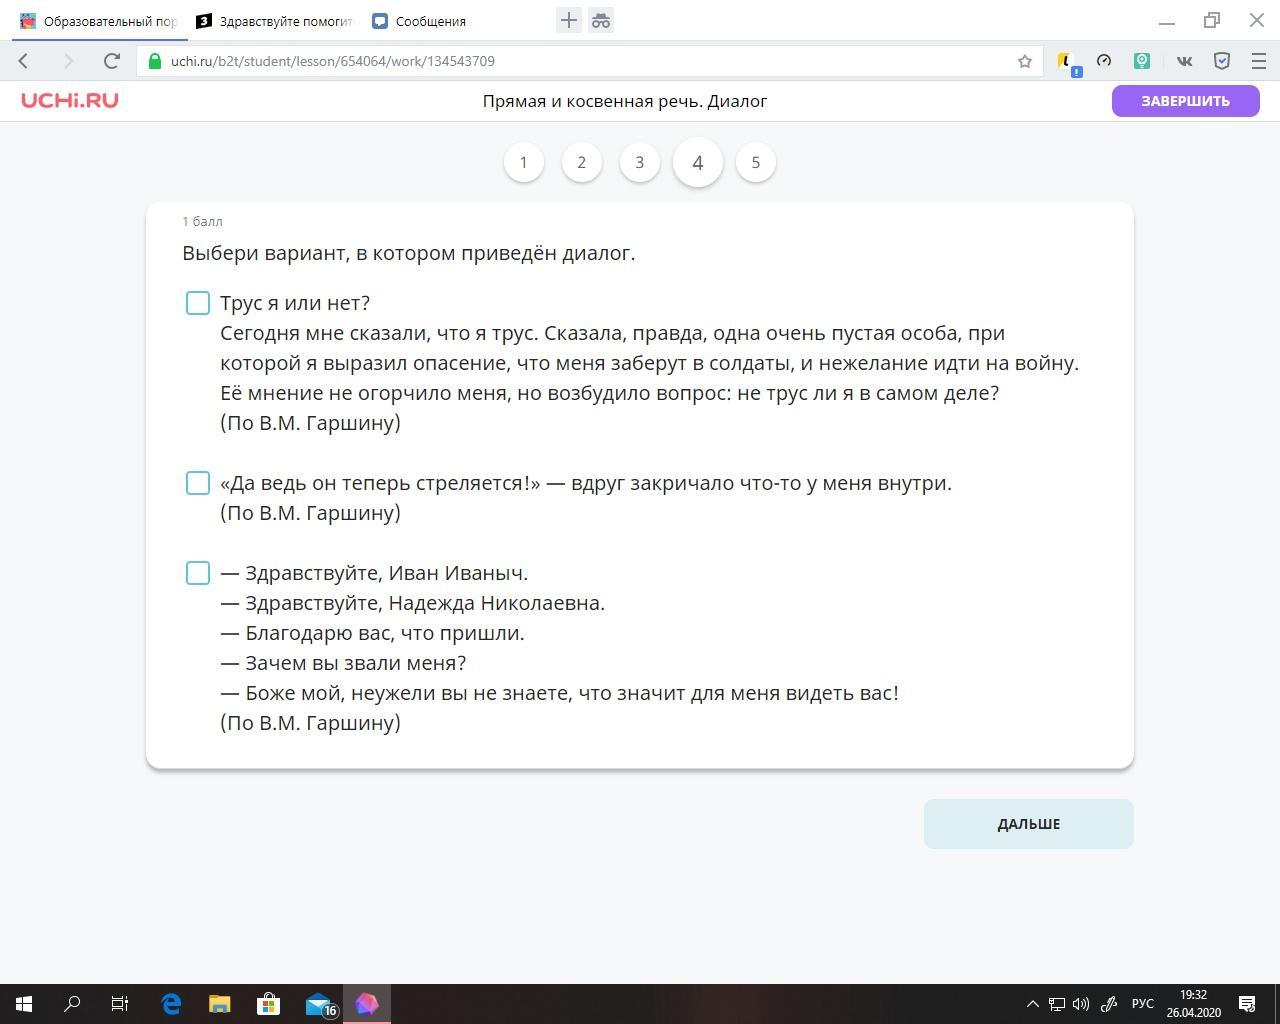Open Task View on taskbar
The width and height of the screenshot is (1280, 1024).
pyautogui.click(x=120, y=1004)
